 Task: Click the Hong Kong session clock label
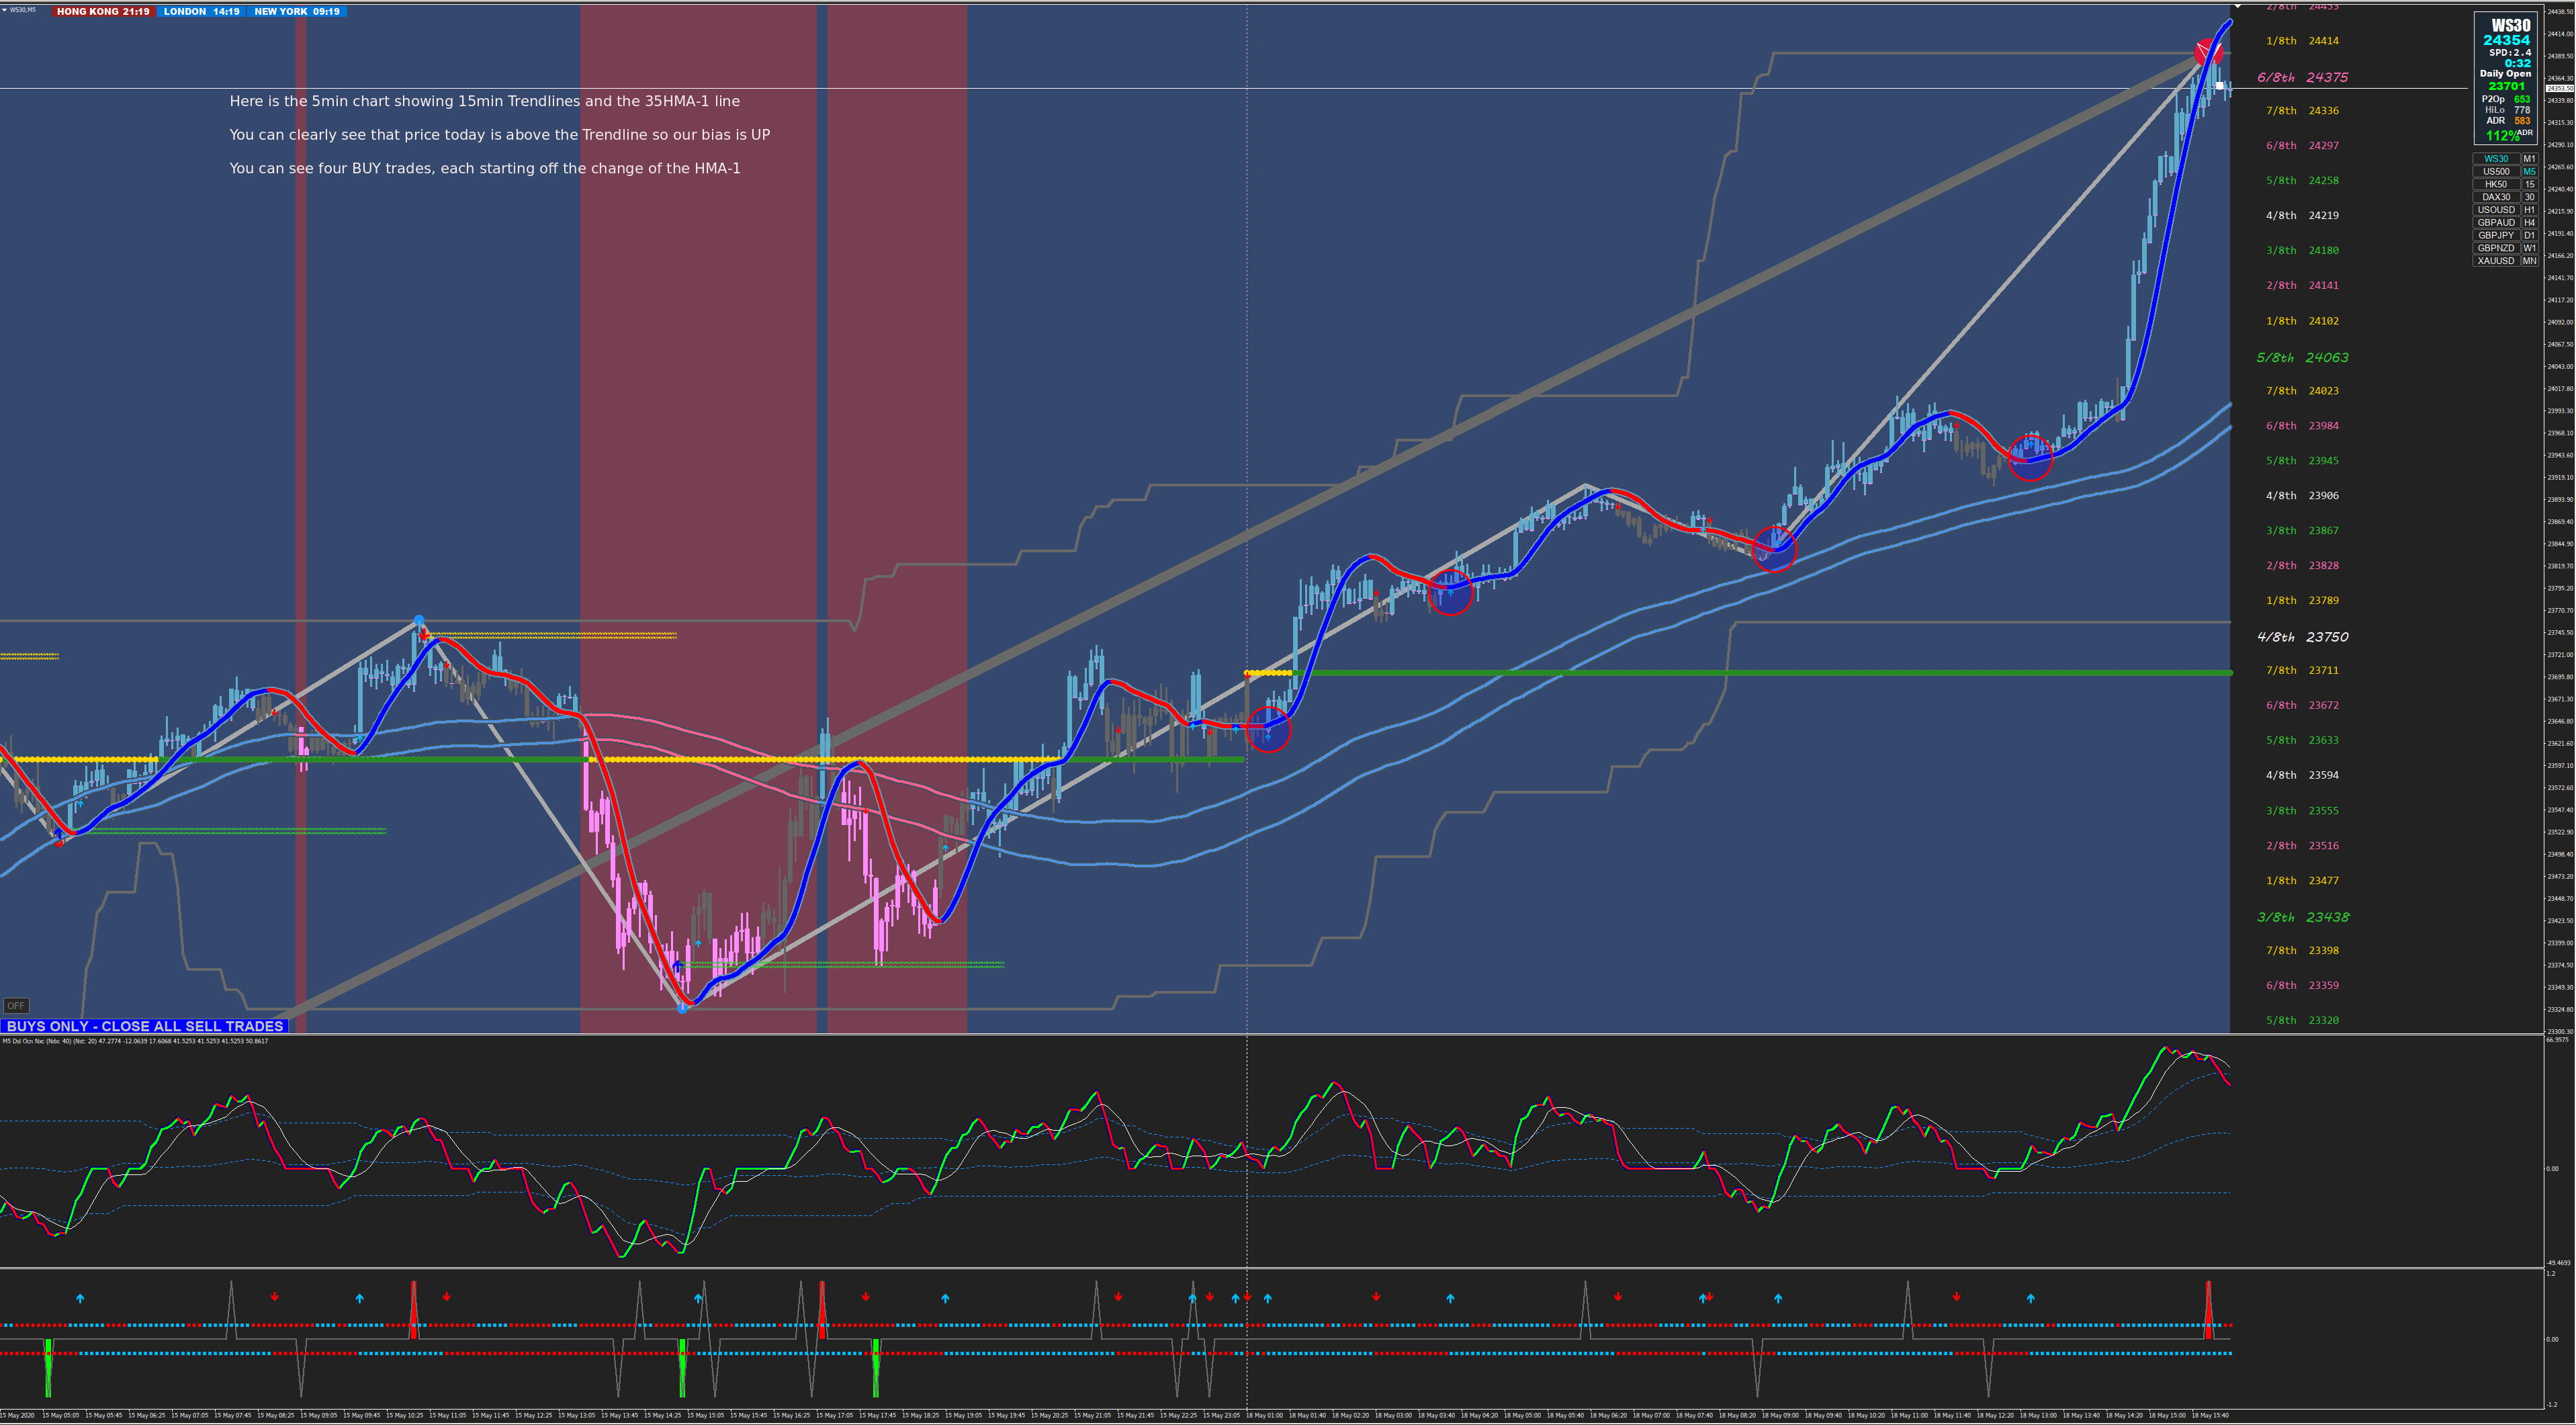103,12
